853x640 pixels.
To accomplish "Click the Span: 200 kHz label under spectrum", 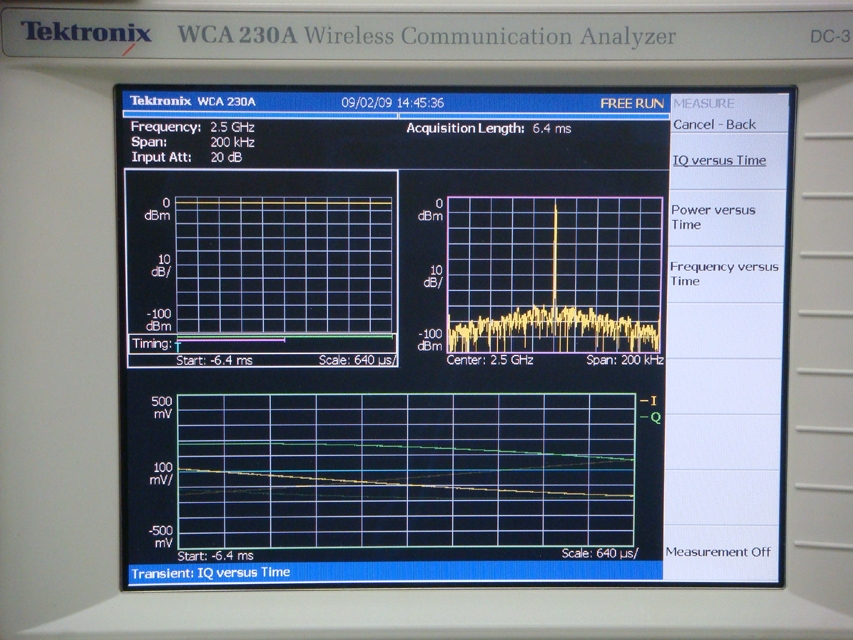I will (x=625, y=360).
